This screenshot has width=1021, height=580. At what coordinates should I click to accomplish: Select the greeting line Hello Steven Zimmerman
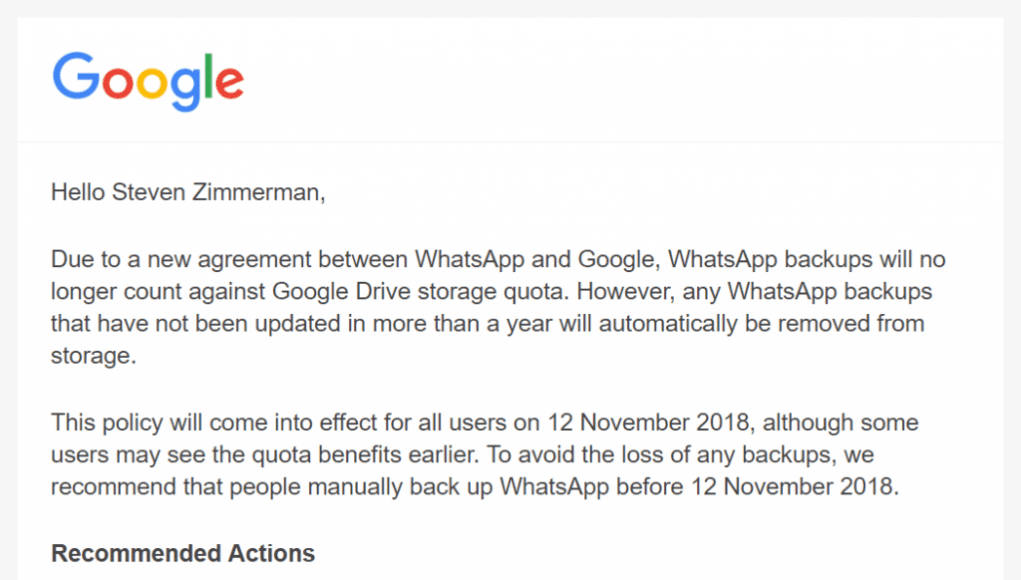click(188, 192)
